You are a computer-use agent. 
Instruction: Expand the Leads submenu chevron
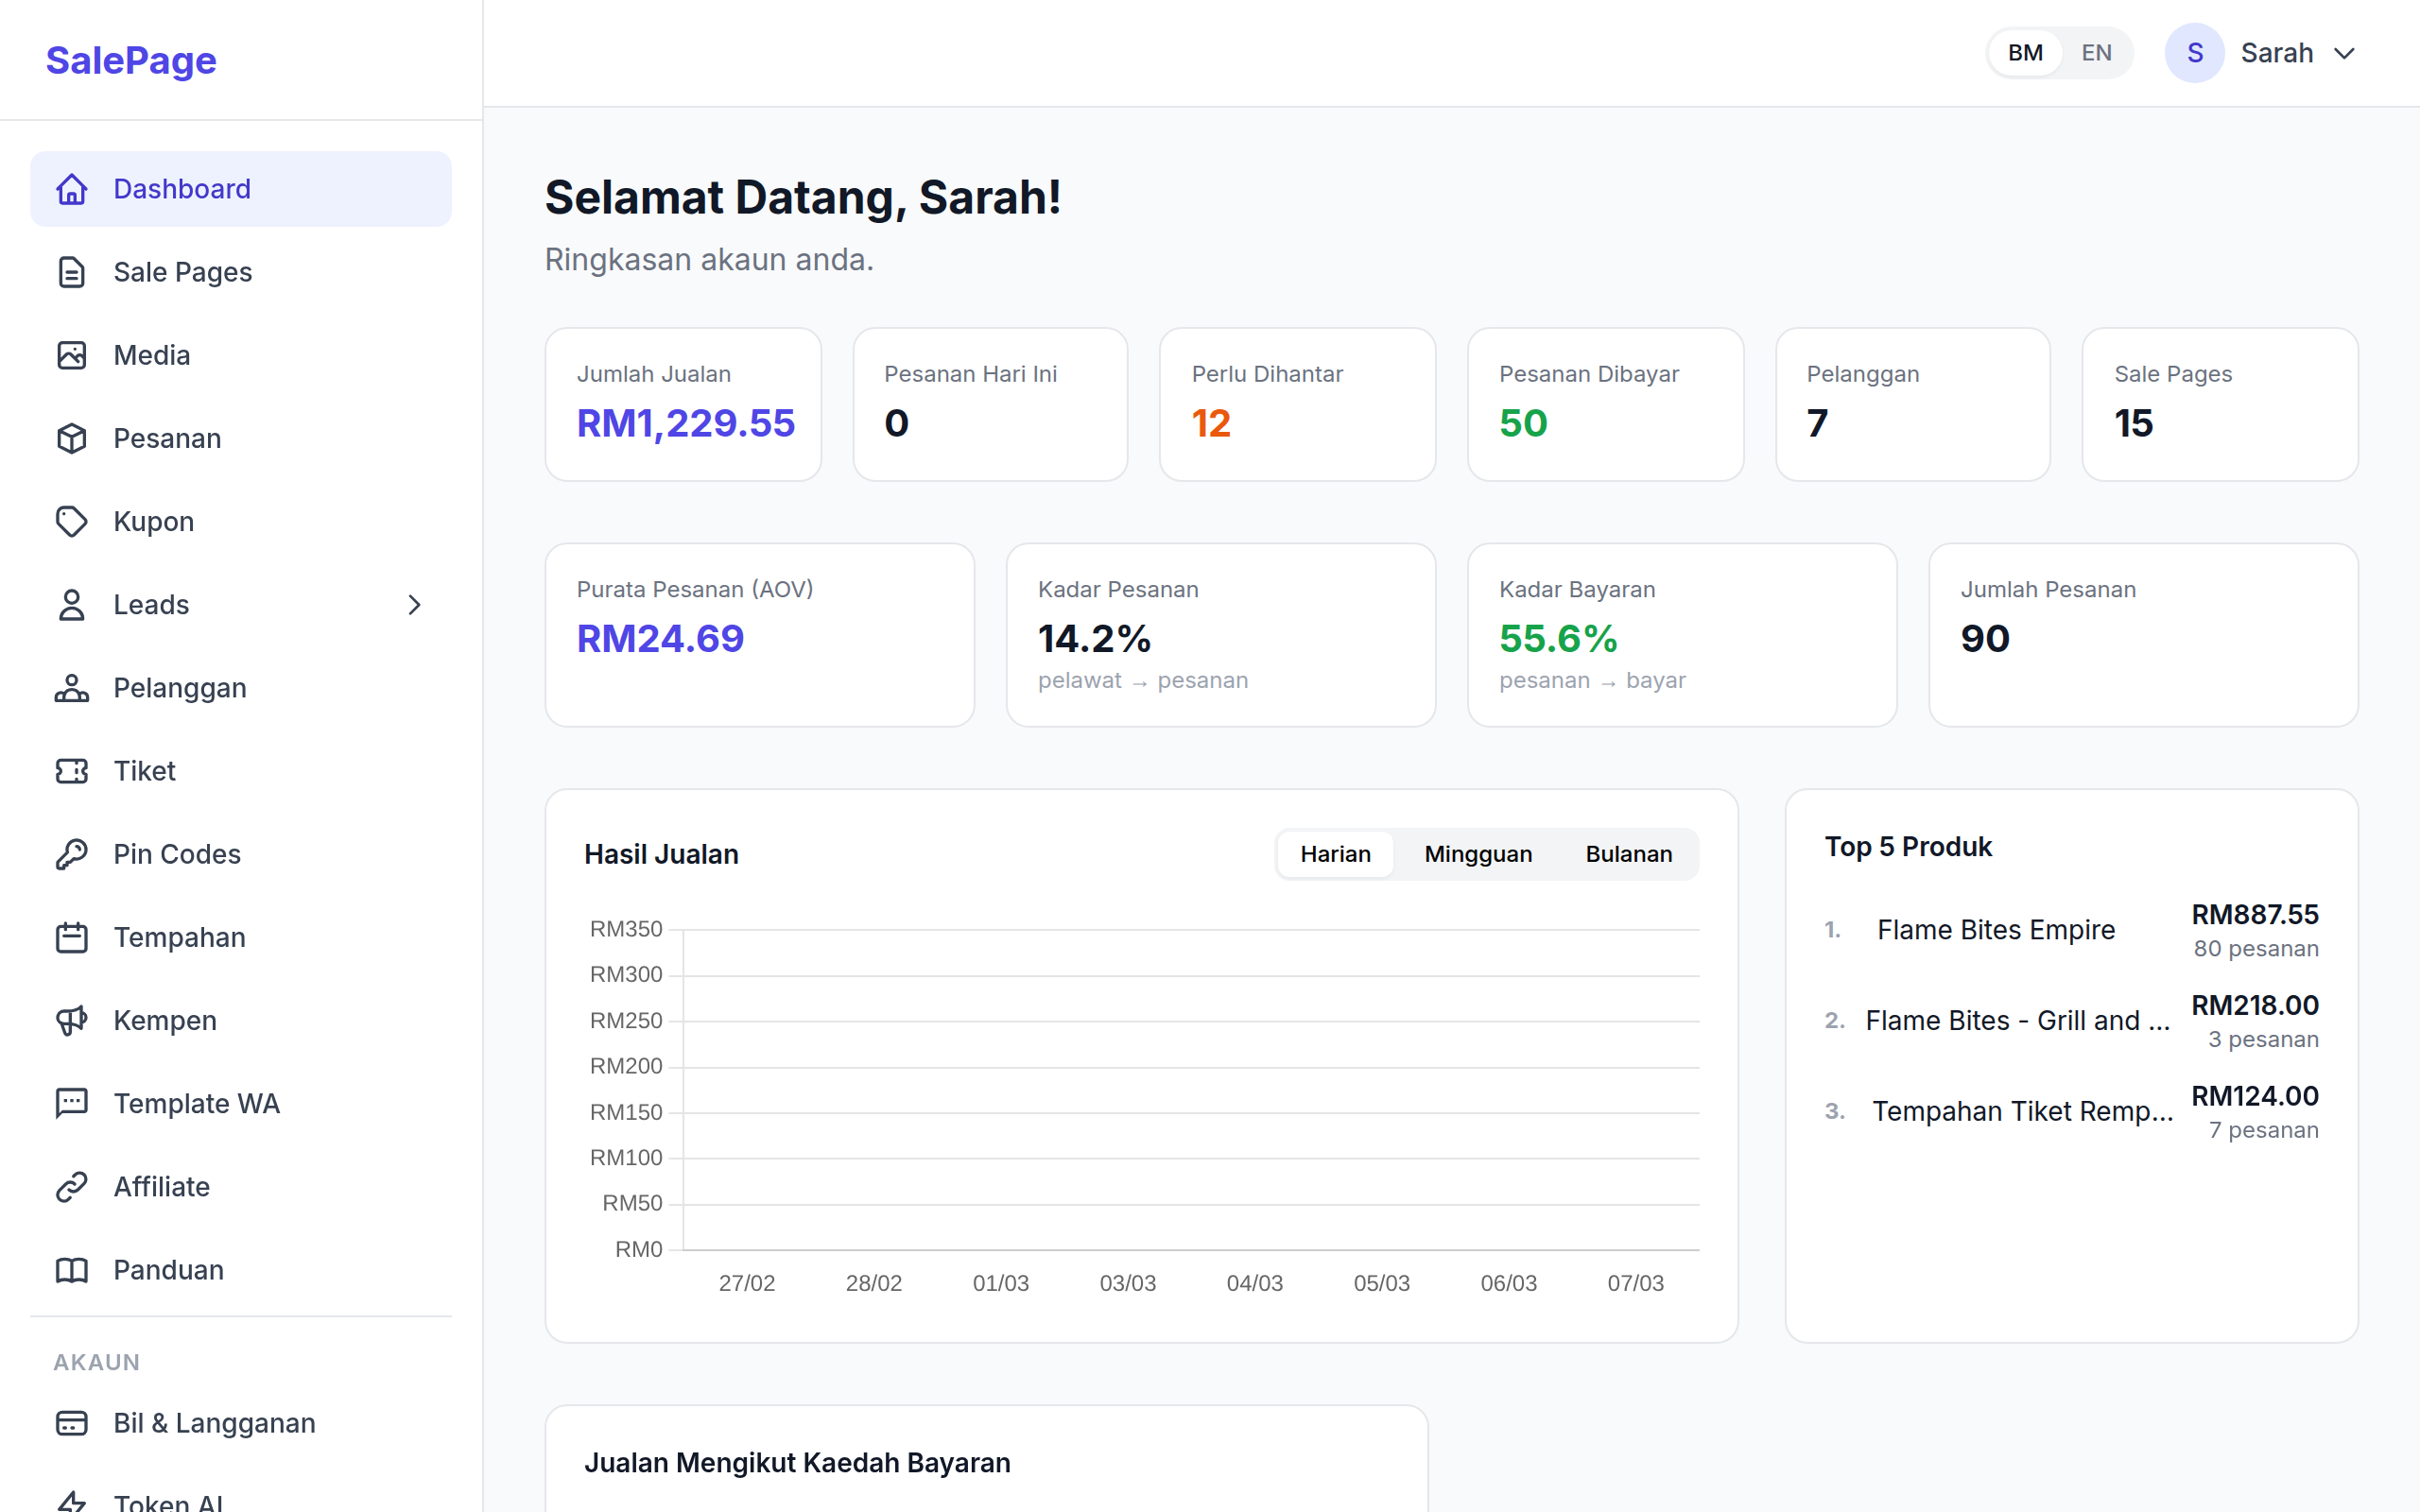click(414, 605)
